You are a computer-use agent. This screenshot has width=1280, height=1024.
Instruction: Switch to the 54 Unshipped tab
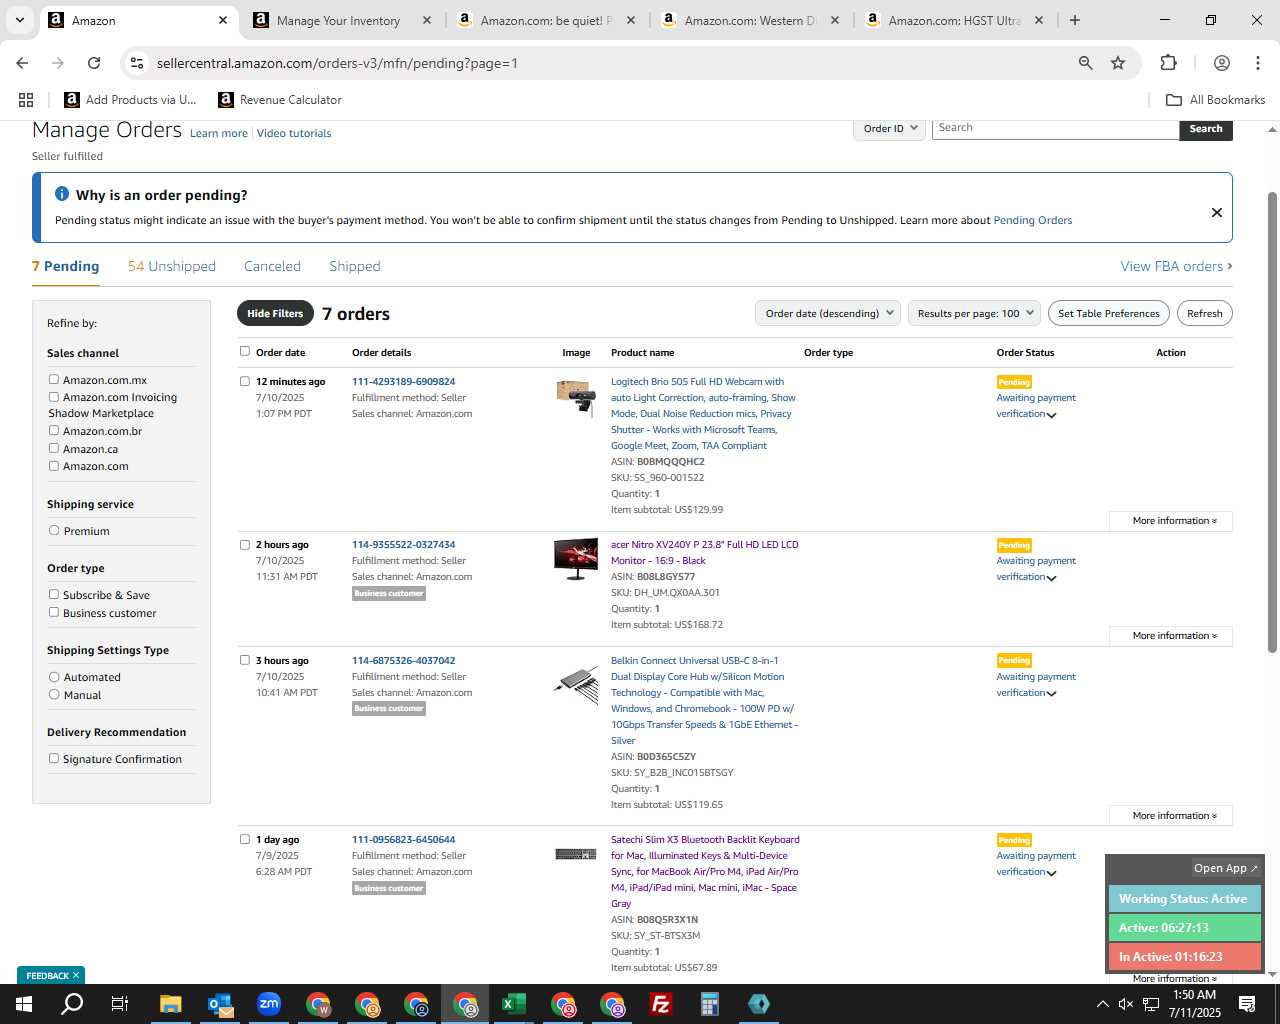tap(172, 266)
